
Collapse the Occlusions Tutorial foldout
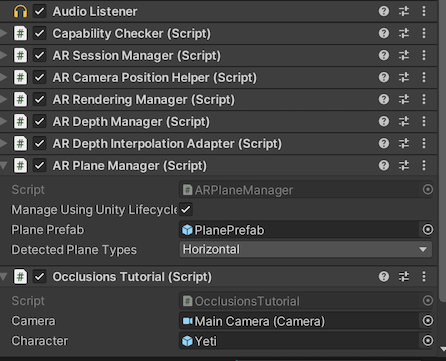coord(3,277)
